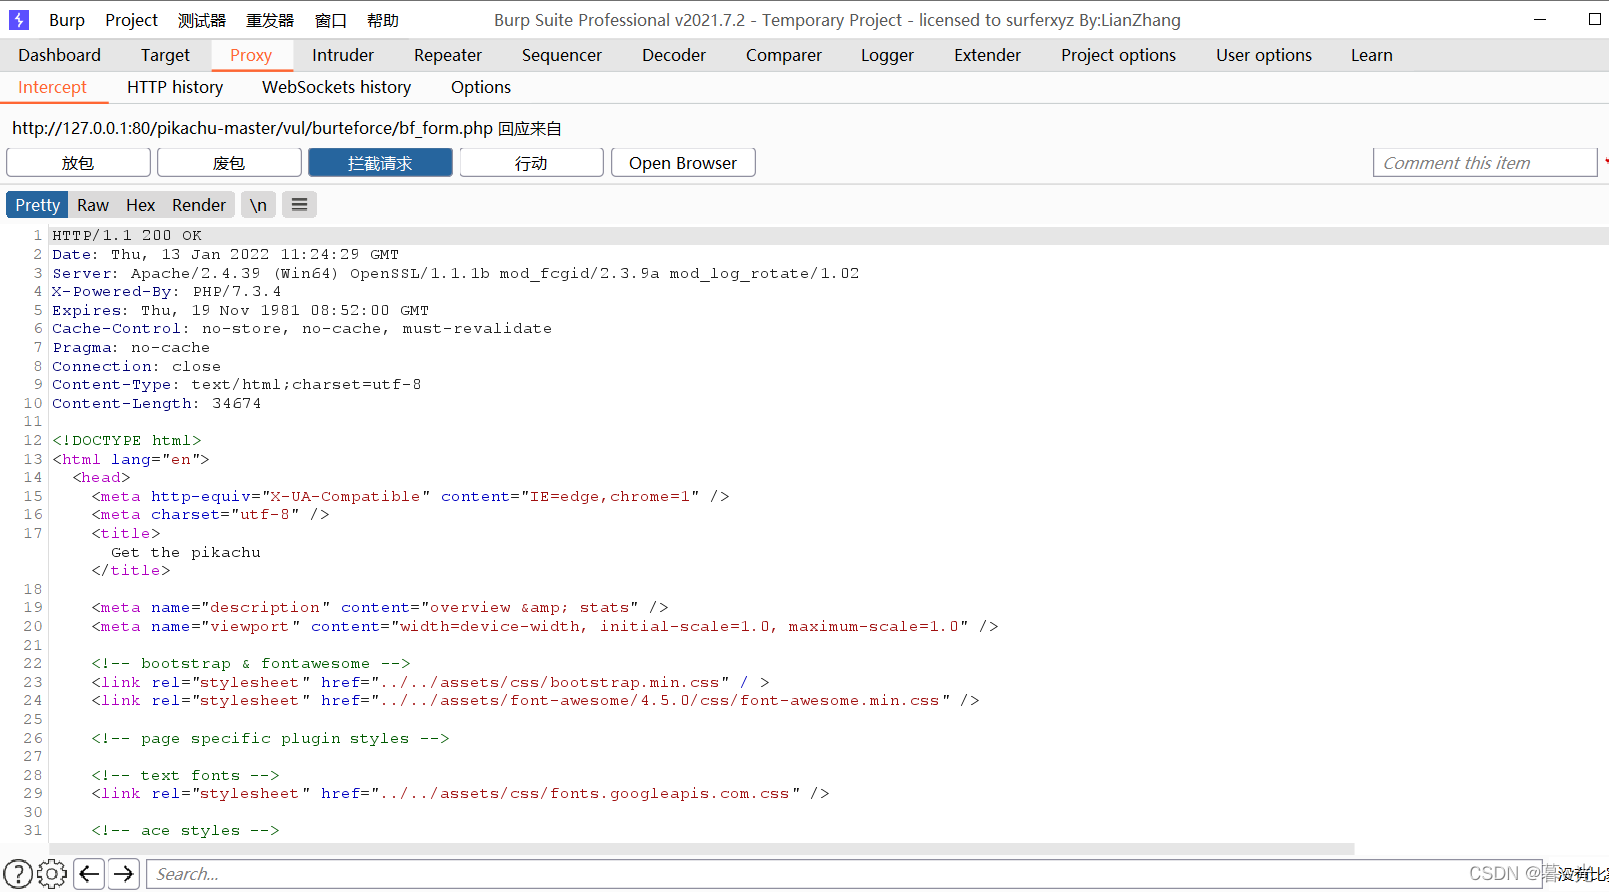Switch to the Raw view tab
Screen dimensions: 1609x892
click(x=93, y=205)
